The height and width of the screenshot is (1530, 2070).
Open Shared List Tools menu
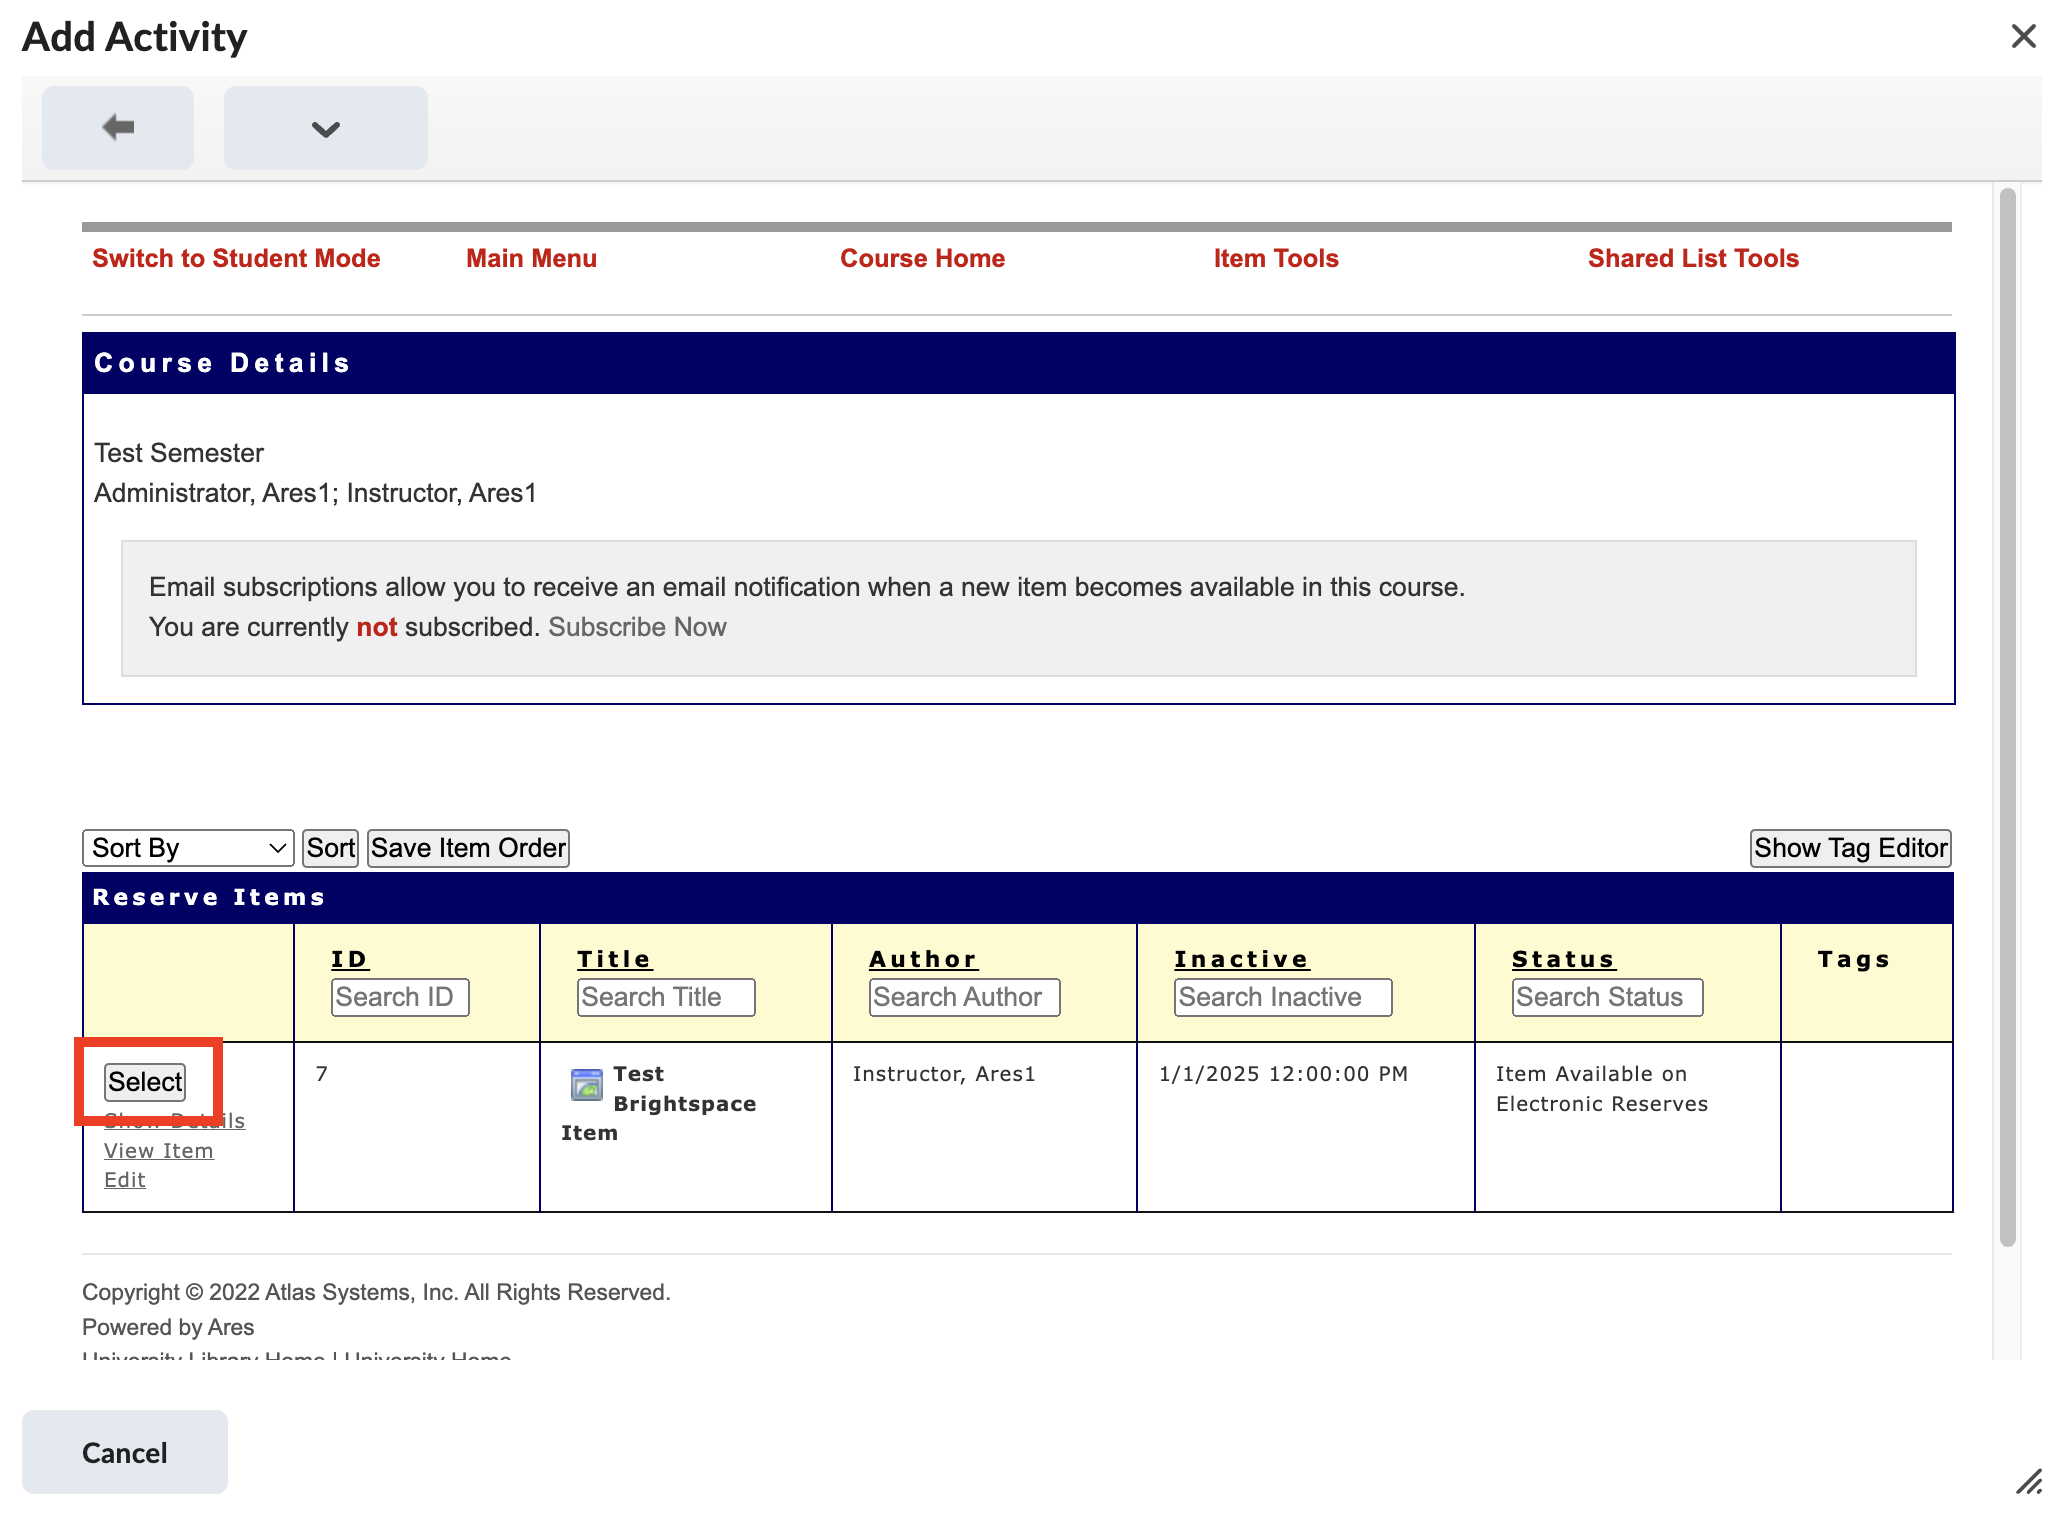coord(1692,258)
